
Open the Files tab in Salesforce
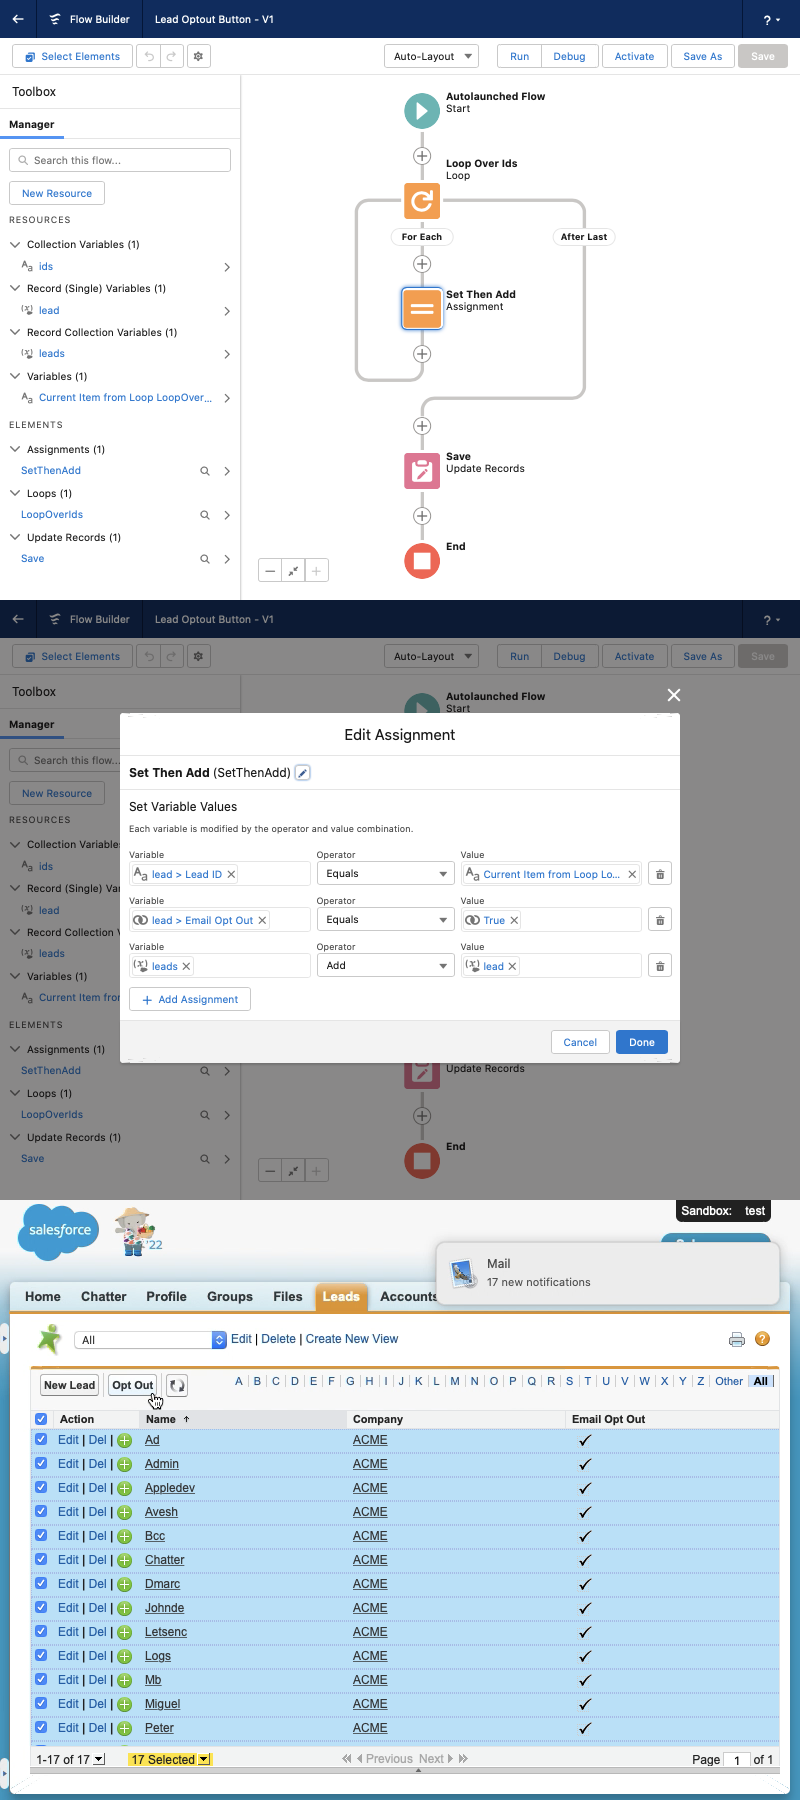288,1297
